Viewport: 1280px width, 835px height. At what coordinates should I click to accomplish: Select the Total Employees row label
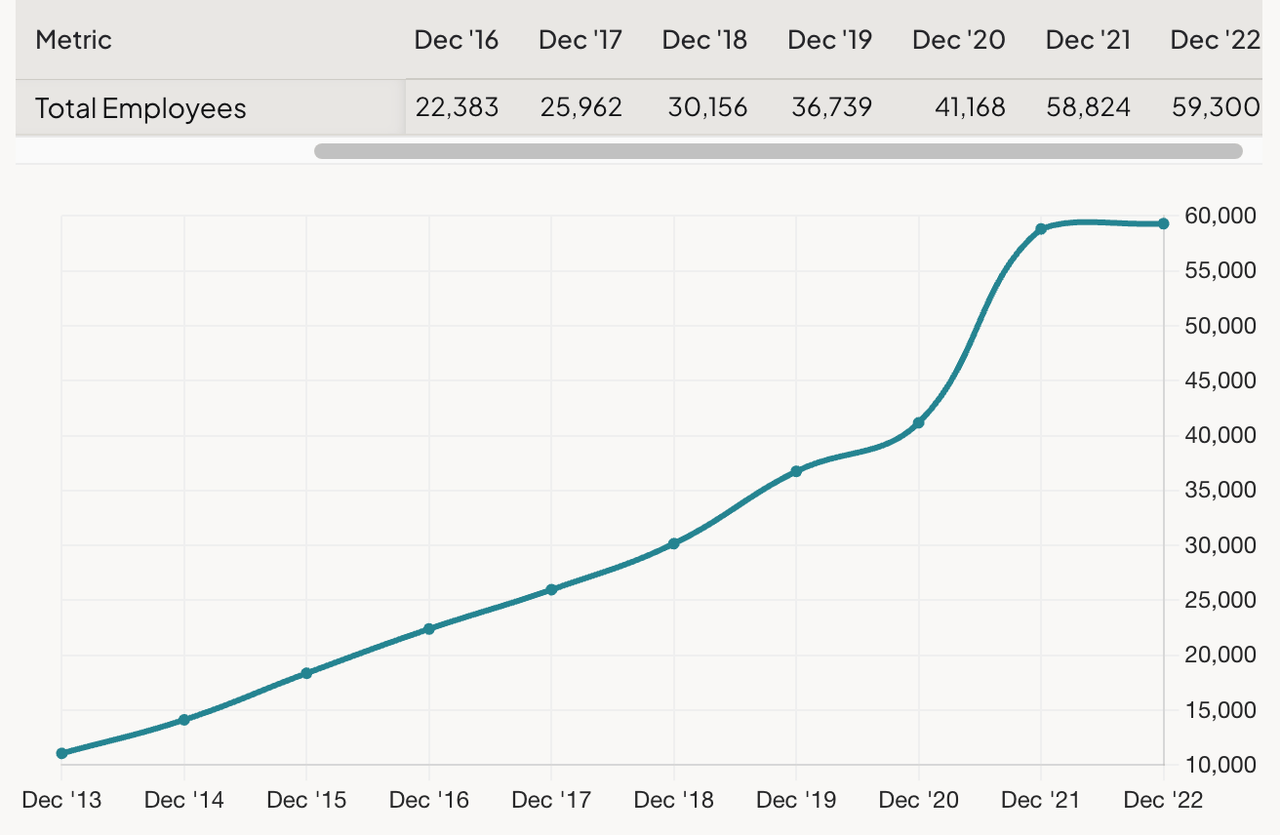141,108
